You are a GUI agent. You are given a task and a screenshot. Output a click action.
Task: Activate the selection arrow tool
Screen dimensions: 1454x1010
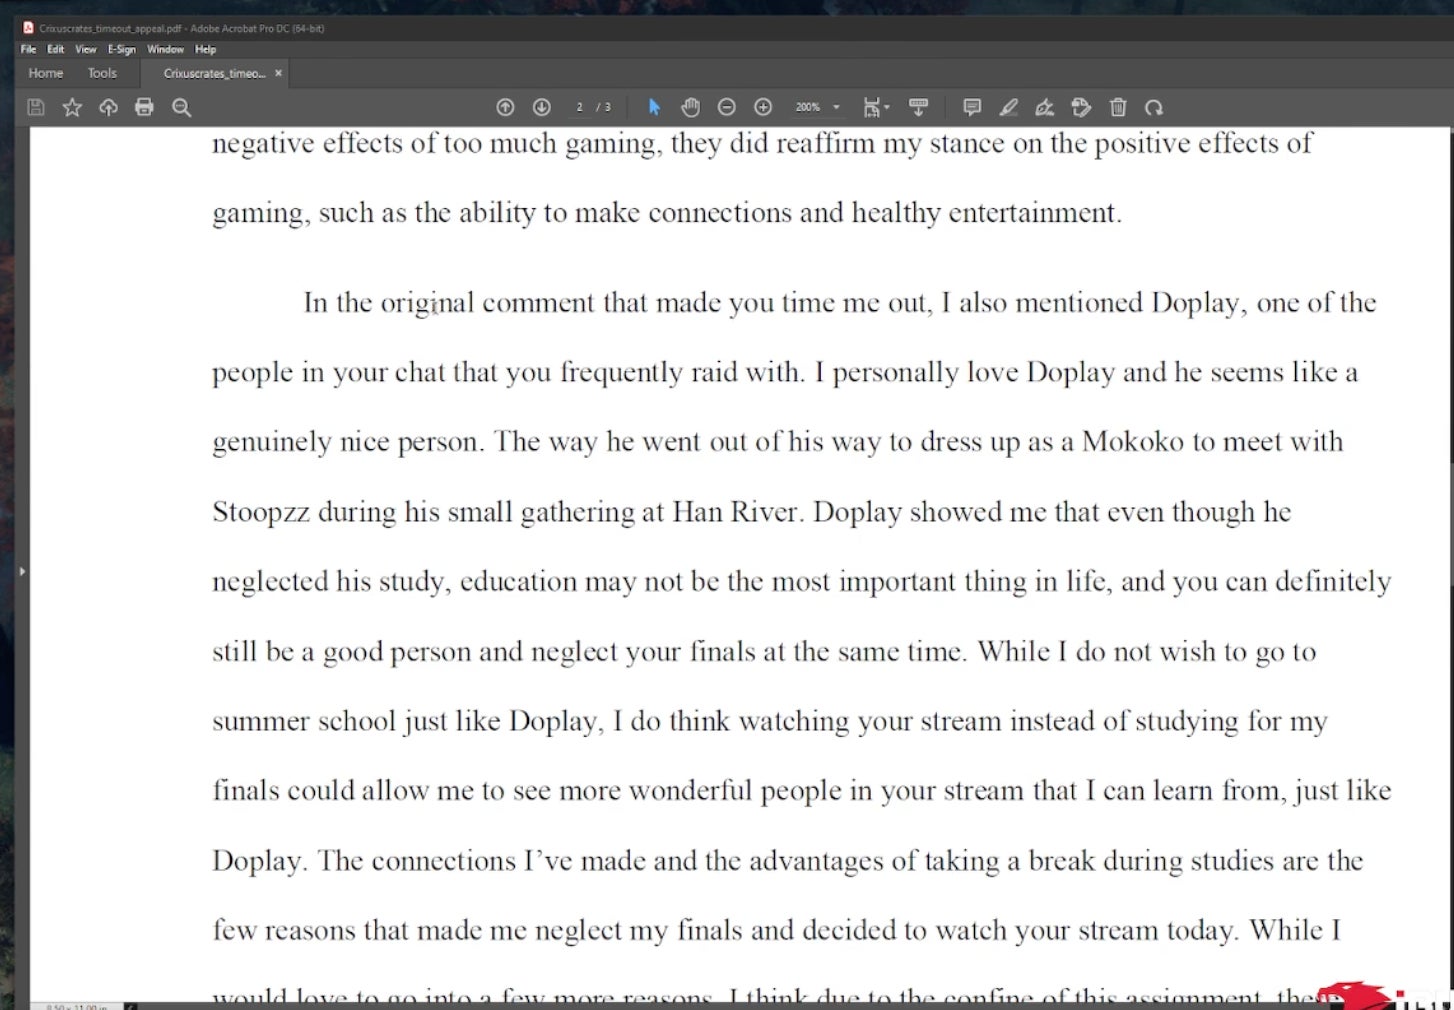(x=654, y=107)
